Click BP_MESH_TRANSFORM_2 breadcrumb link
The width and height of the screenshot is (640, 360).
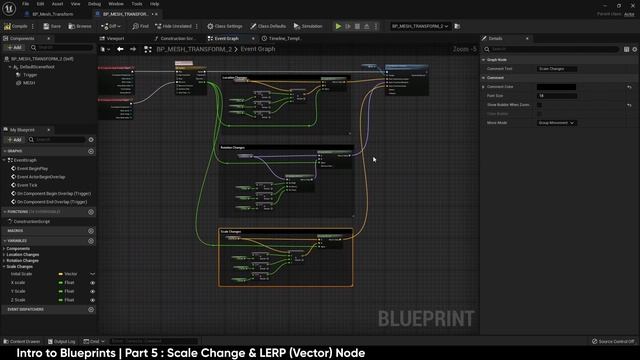tap(194, 49)
